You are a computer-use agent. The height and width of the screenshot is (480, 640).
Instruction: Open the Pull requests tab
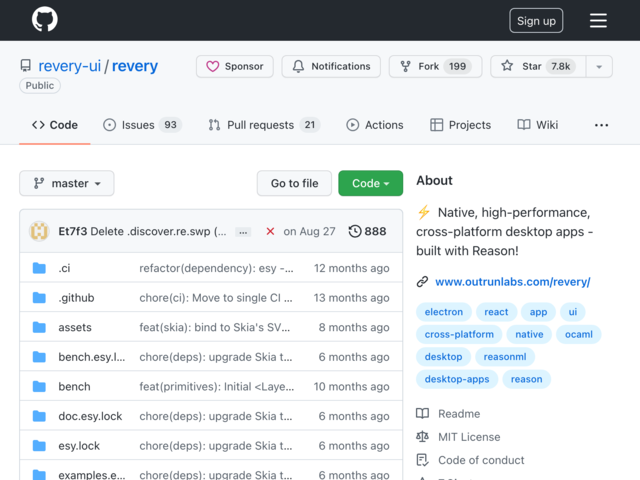click(264, 125)
